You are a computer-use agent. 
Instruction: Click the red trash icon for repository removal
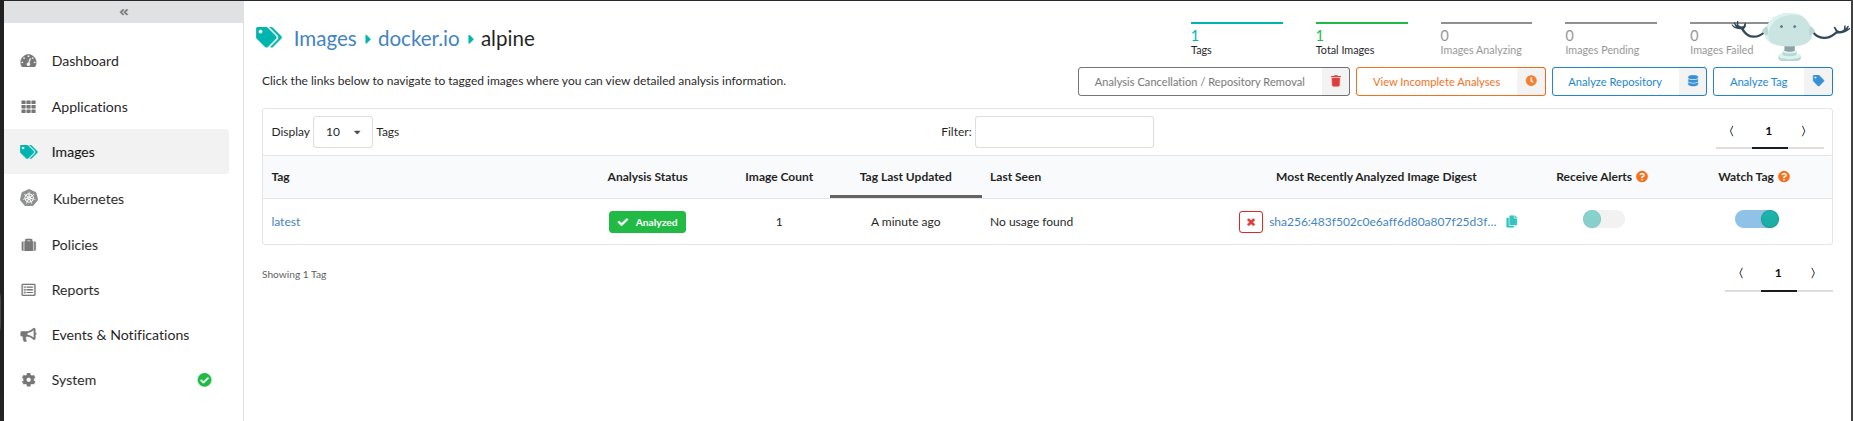(1335, 82)
